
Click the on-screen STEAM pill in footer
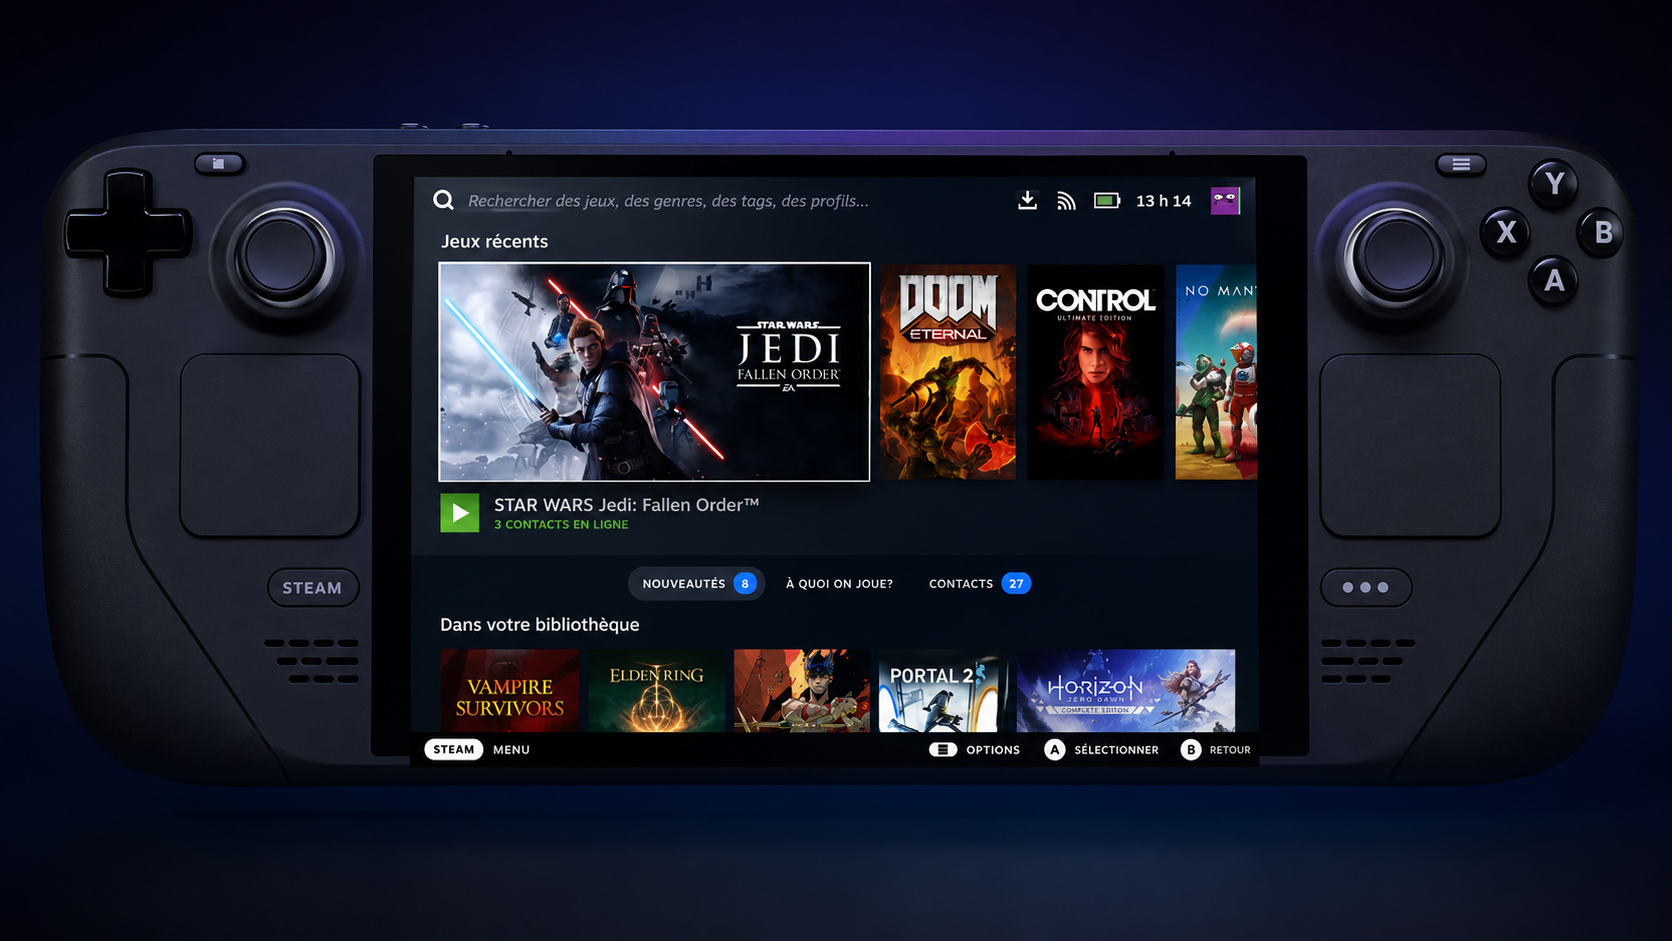tap(453, 749)
